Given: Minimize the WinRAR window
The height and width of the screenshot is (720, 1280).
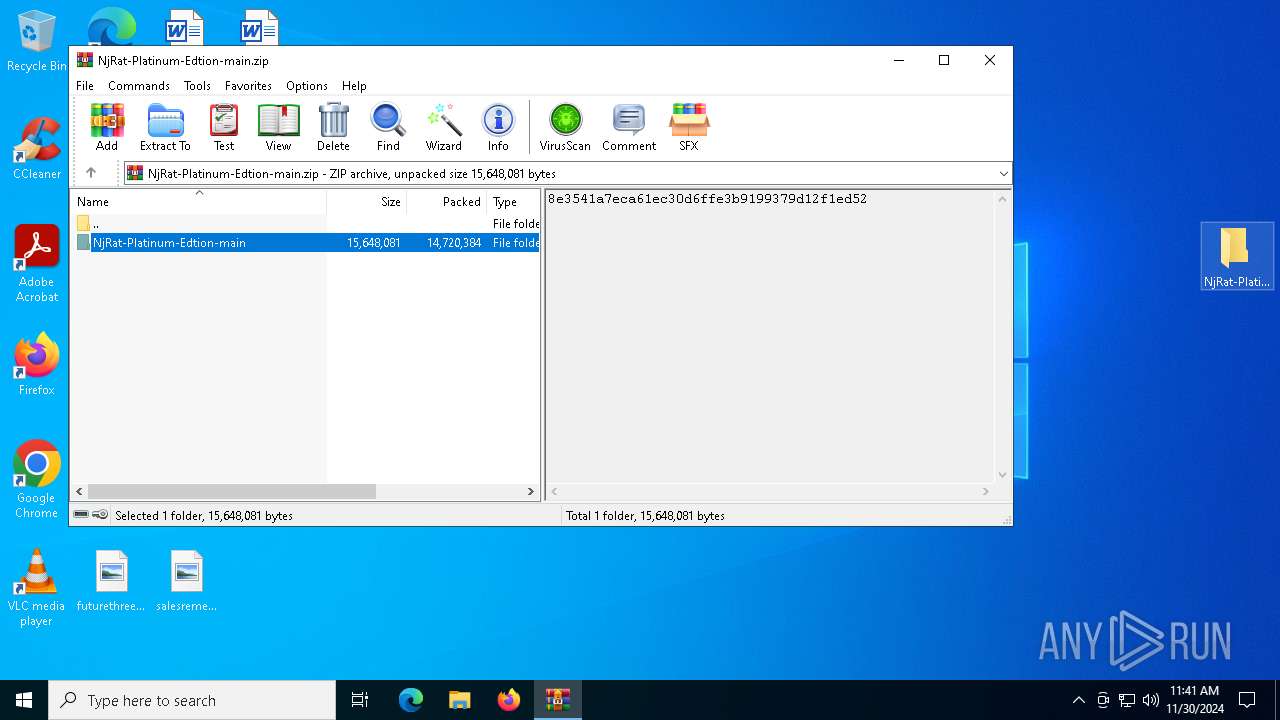Looking at the screenshot, I should click(x=898, y=60).
